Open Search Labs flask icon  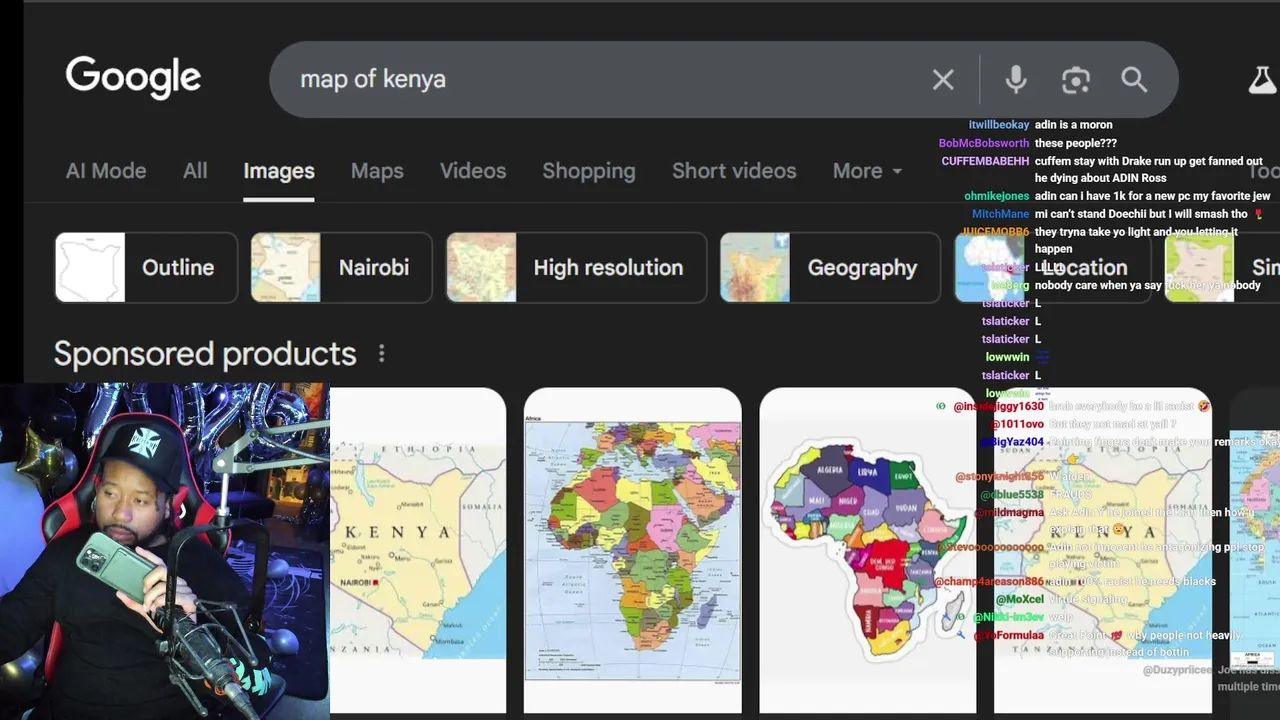pos(1262,80)
